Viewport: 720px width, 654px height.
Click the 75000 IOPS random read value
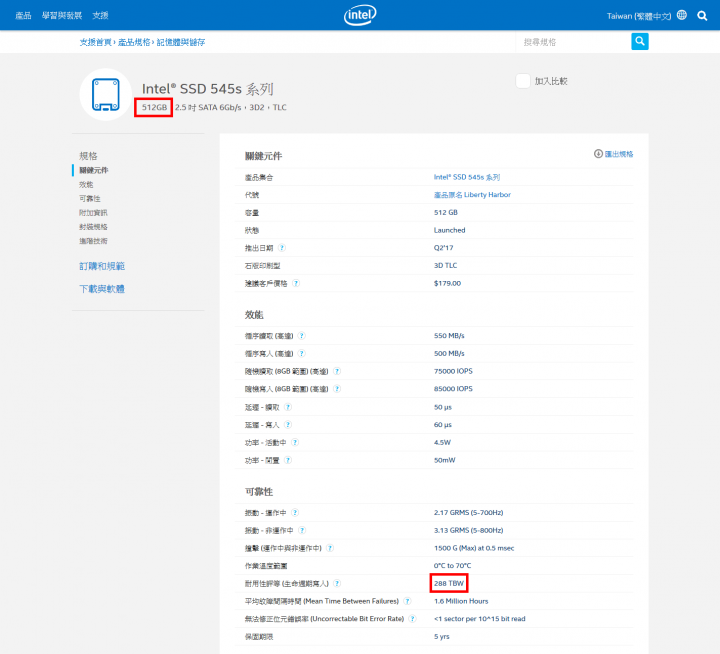pos(453,371)
